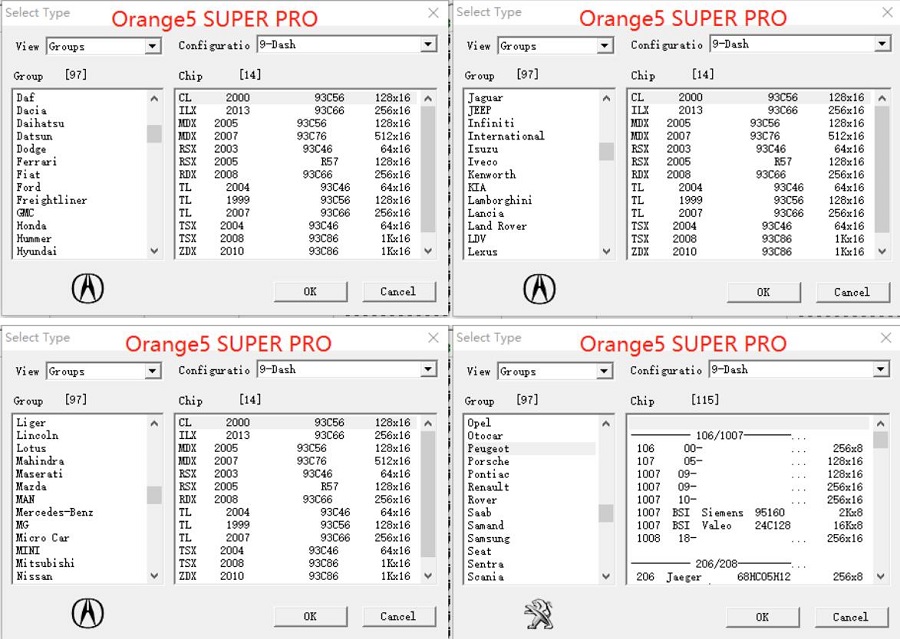Click Cancel in the Daf–Hyundai dialog
Screen dimensions: 900x639
(399, 292)
